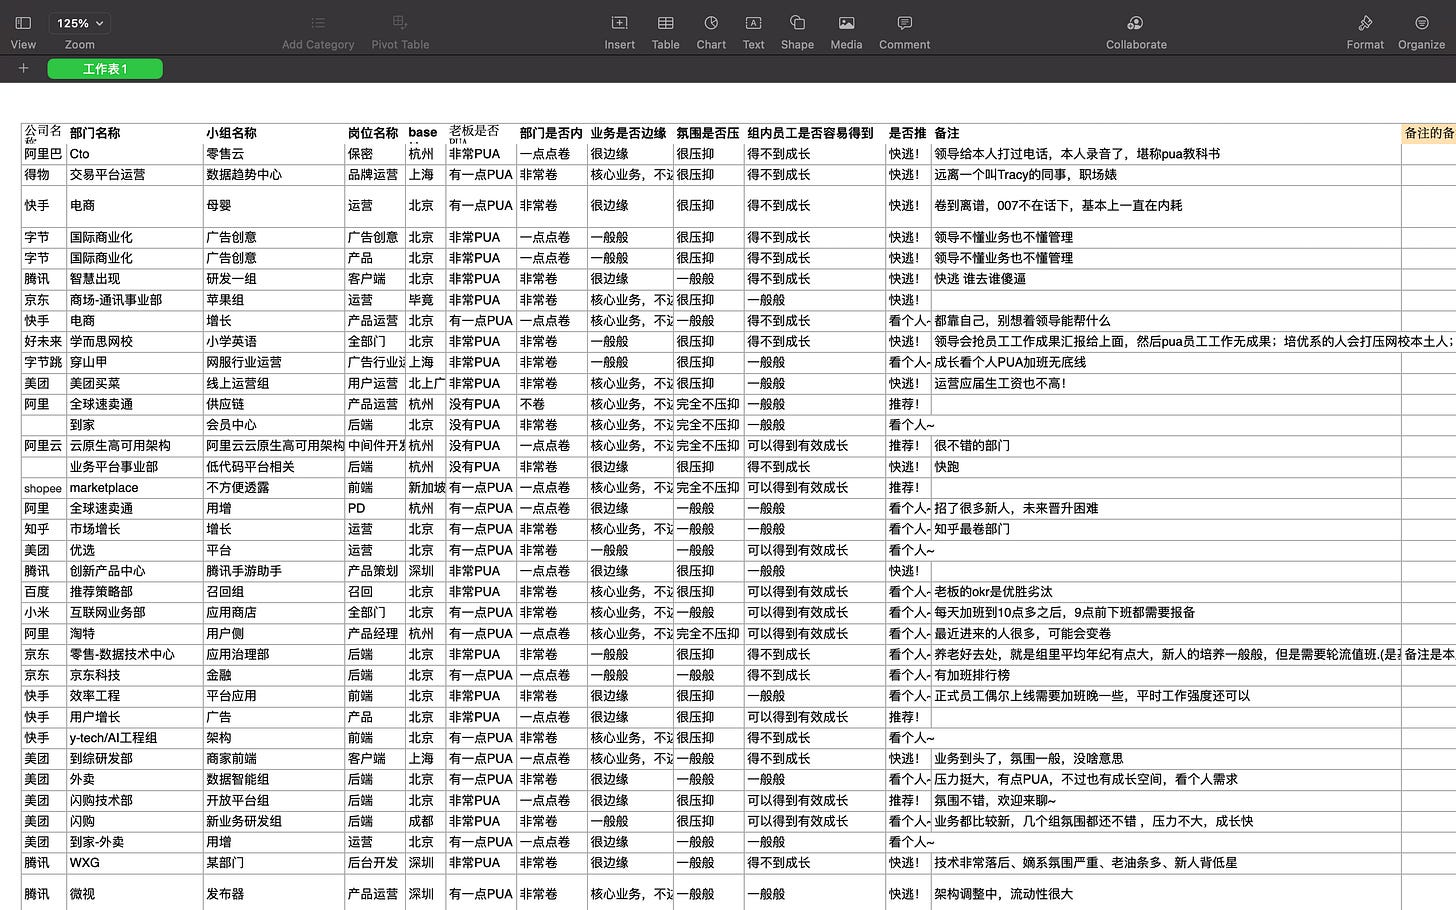Click the cell 效率工程
Viewport: 1456px width, 910px height.
coord(135,696)
